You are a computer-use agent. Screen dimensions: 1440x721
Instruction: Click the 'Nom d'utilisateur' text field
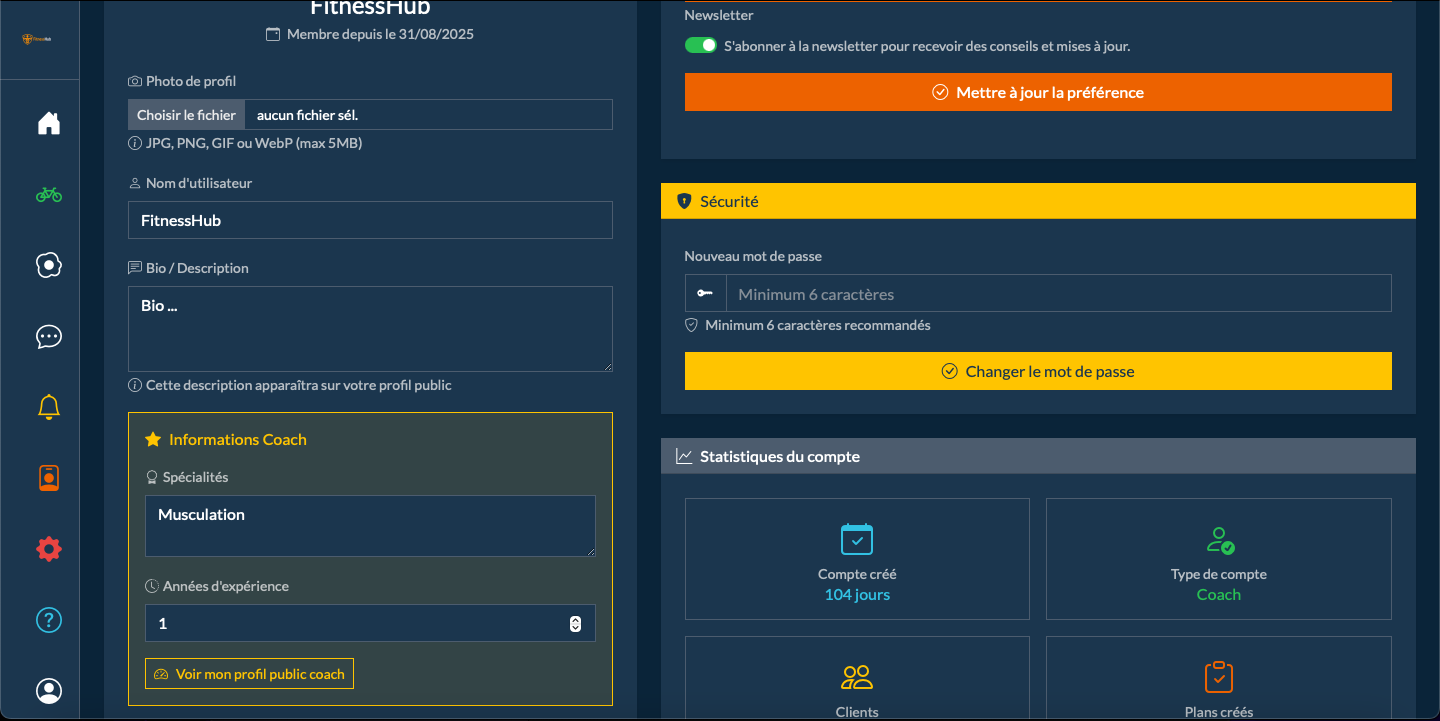tap(370, 220)
